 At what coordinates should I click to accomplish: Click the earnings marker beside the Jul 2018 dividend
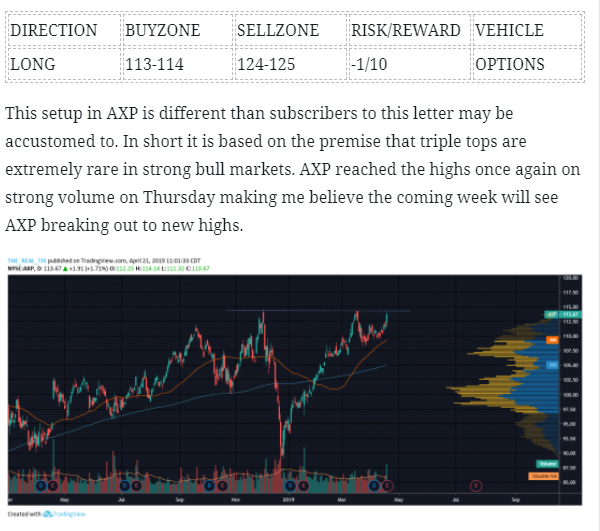136,486
